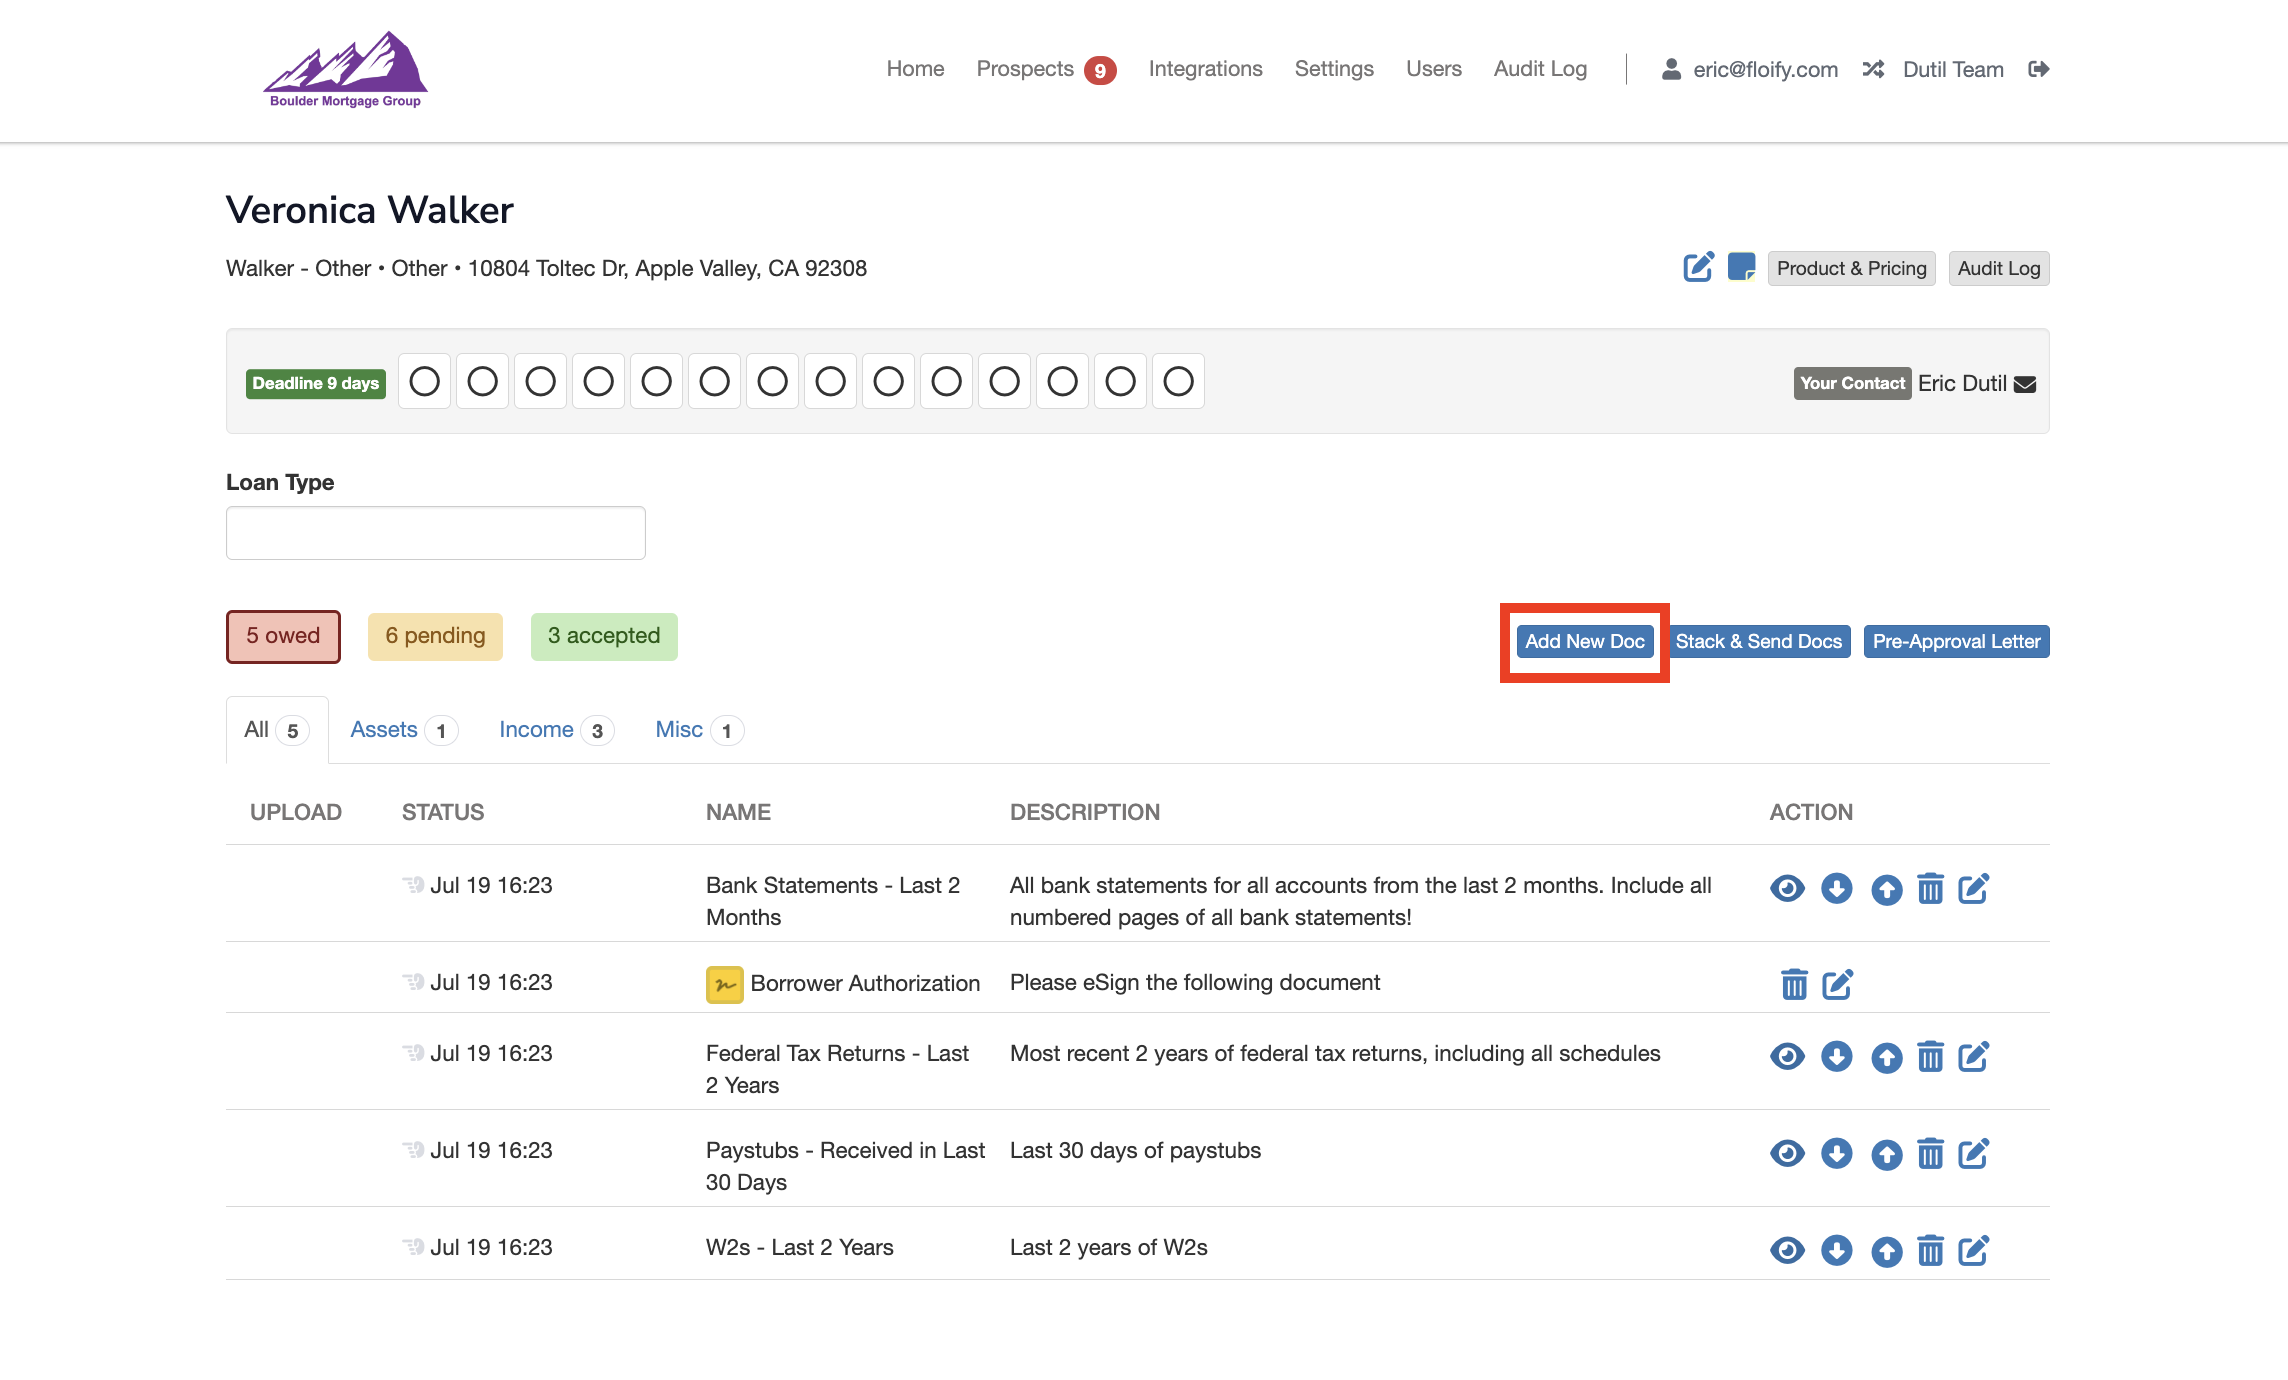Click the Add New Doc button
This screenshot has height=1380, width=2288.
click(1584, 641)
